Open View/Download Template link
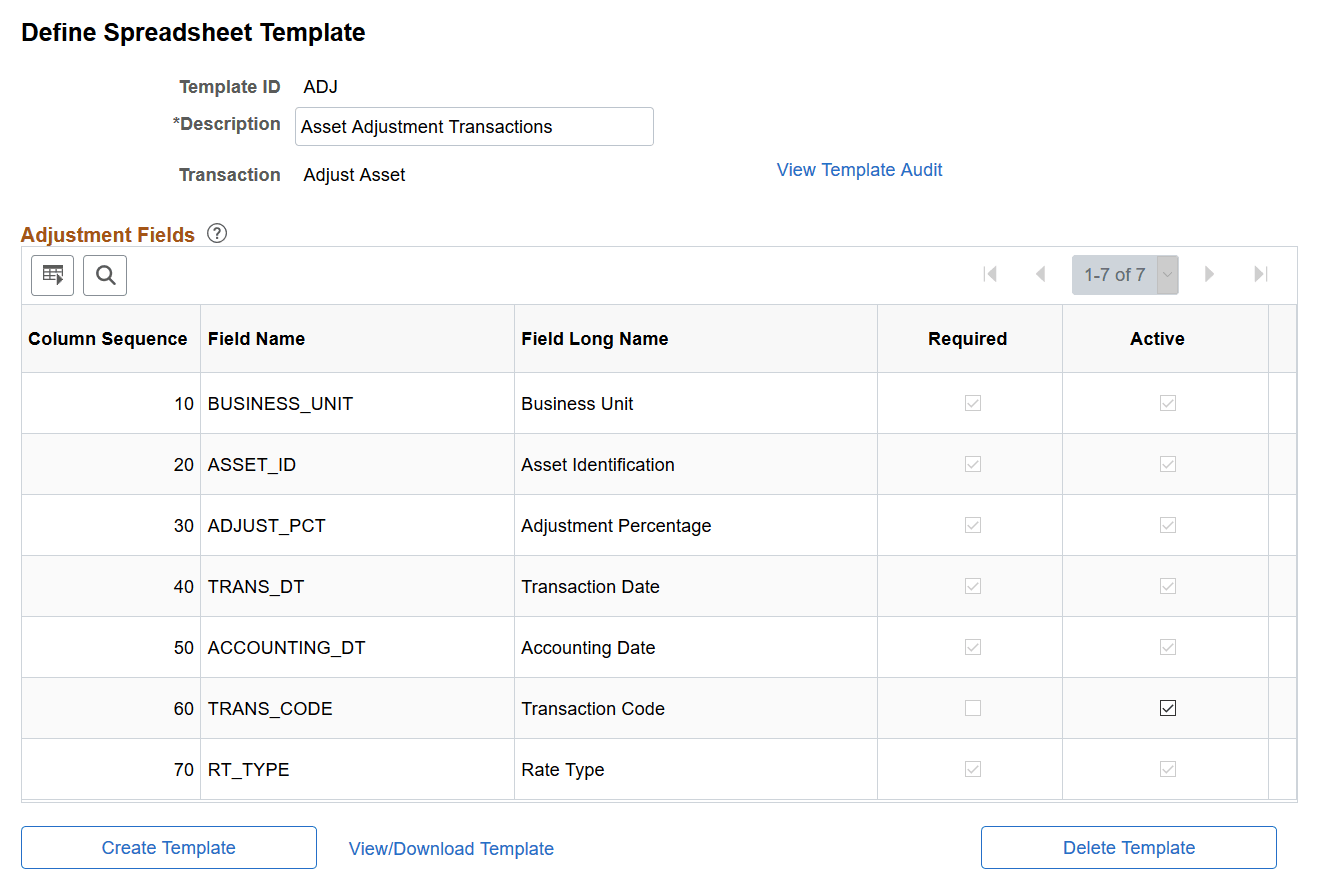 coord(451,848)
